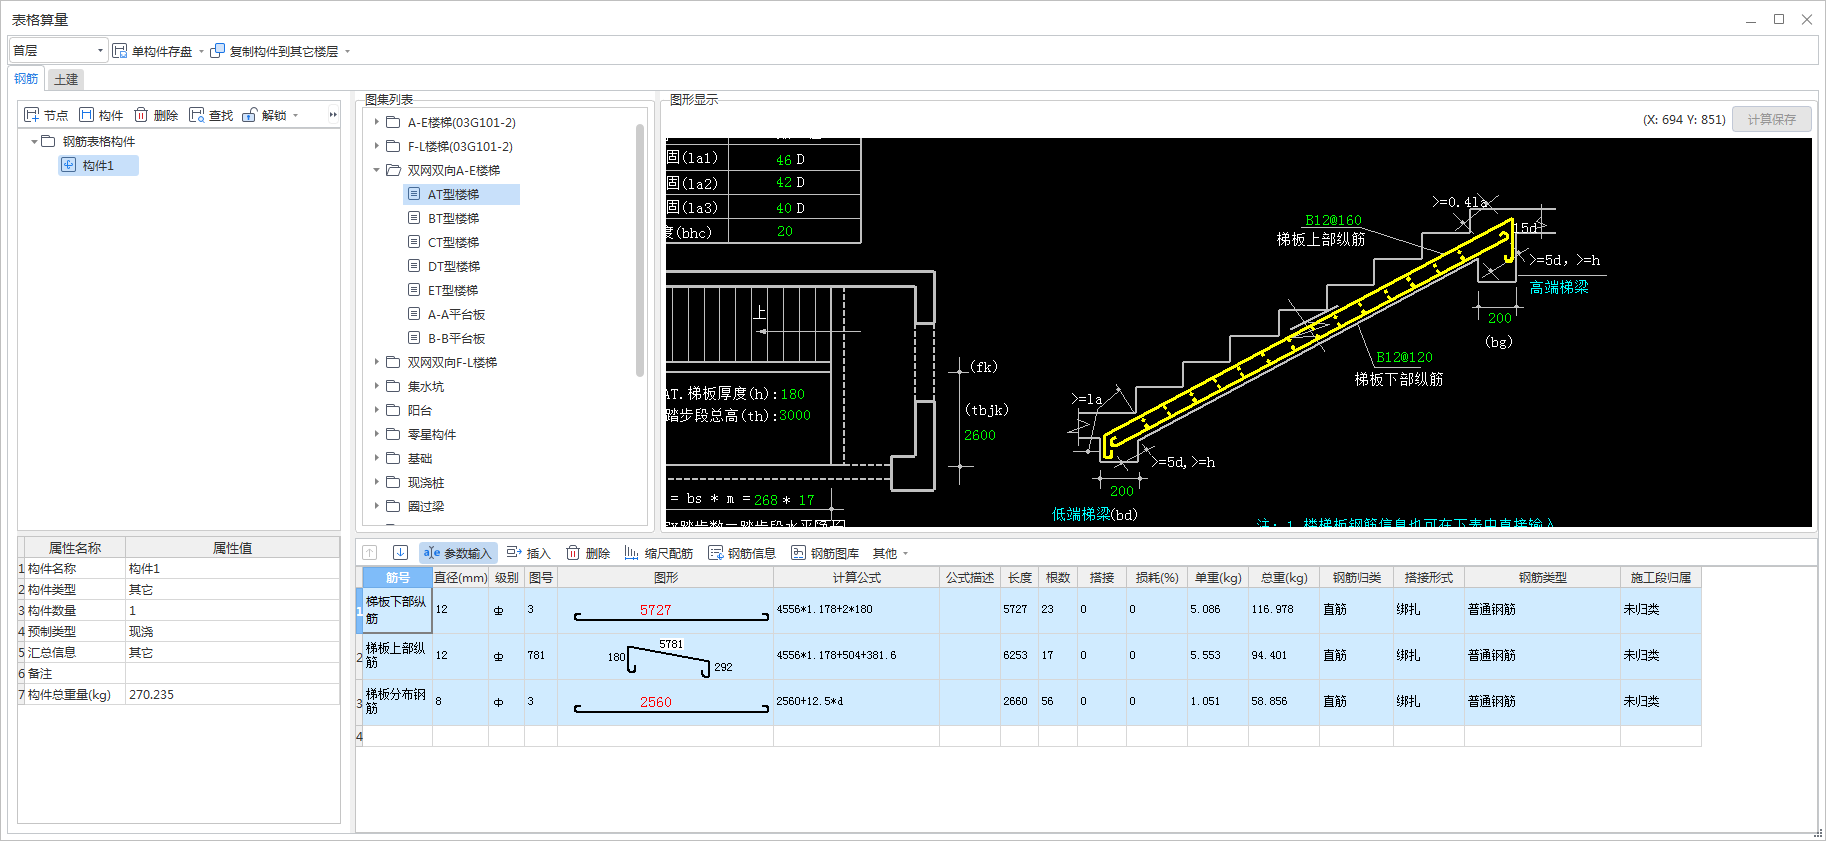This screenshot has width=1826, height=841.
Task: Expand the 双网双向F-L楼梯 folder
Action: point(377,362)
